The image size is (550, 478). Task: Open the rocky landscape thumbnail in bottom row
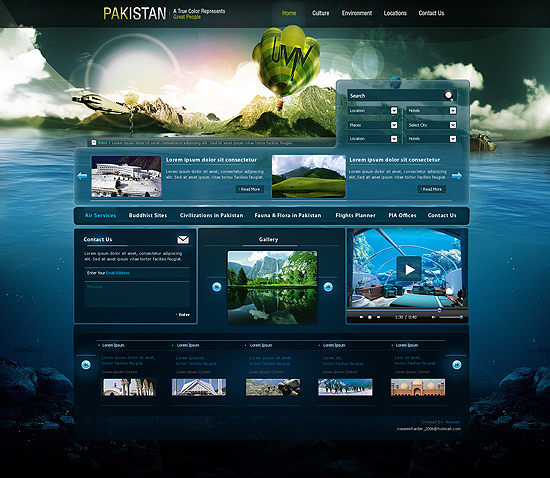[273, 387]
